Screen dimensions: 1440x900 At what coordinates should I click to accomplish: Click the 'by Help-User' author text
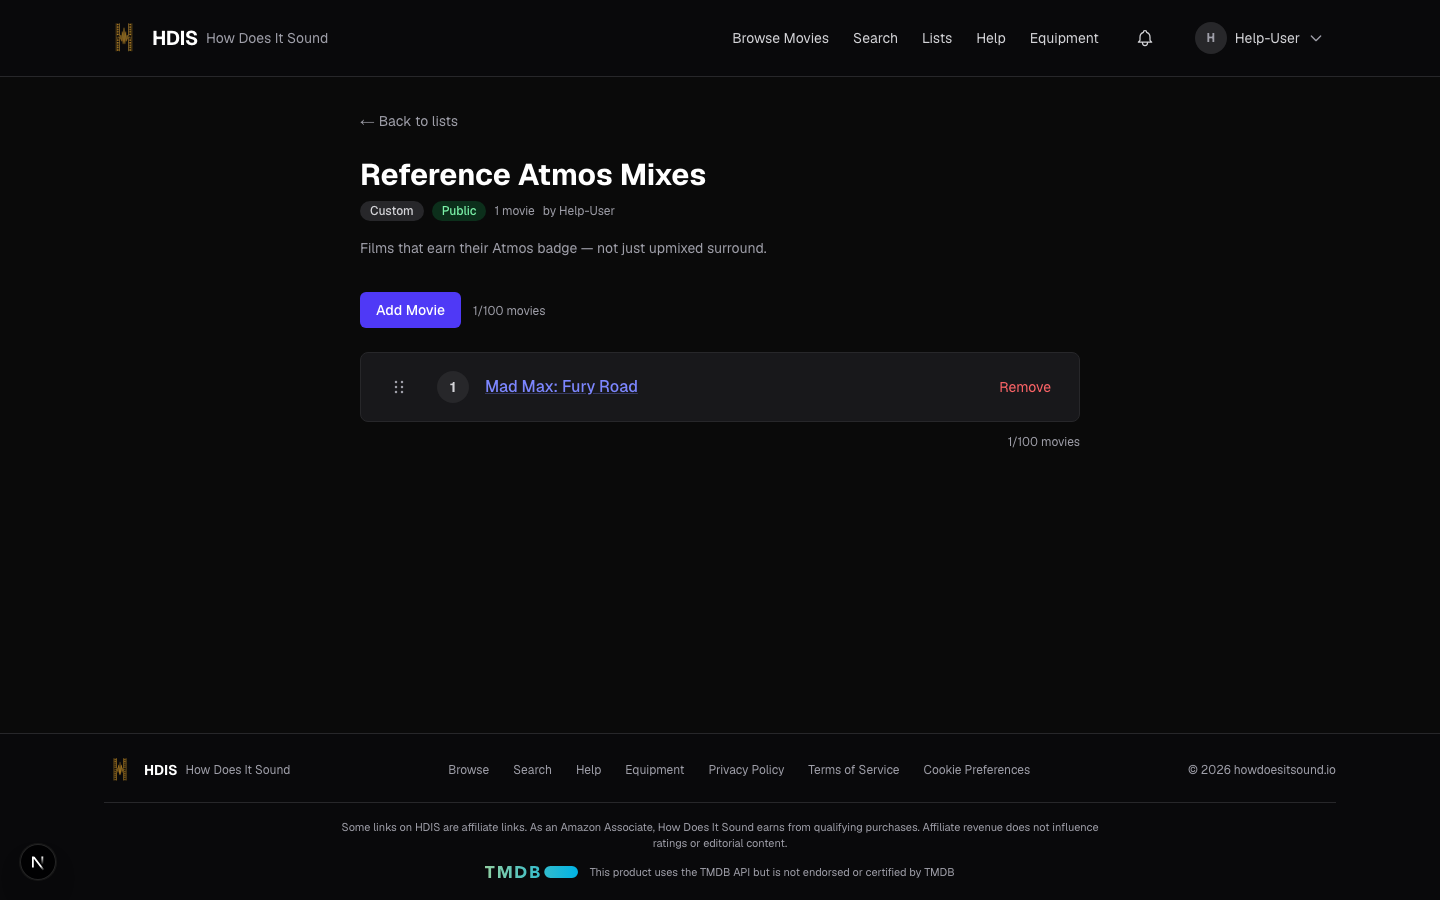tap(579, 211)
